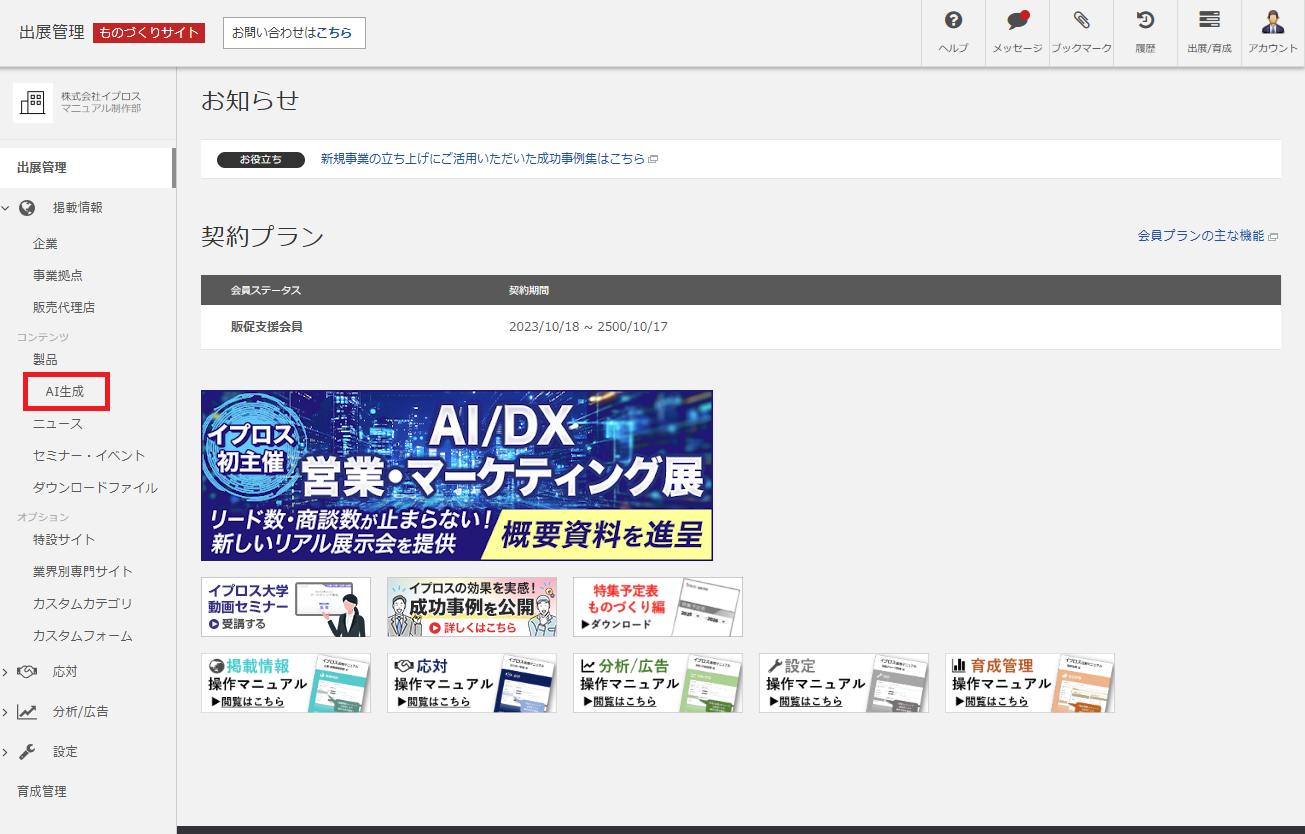Image resolution: width=1305 pixels, height=834 pixels.
Task: Open the 会員プランの主な機能 link
Action: click(1201, 236)
